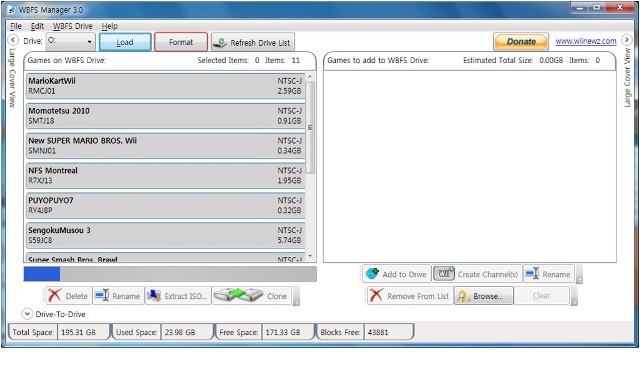Click the Clear button
Viewport: 640px width, 383px height.
pyautogui.click(x=541, y=296)
